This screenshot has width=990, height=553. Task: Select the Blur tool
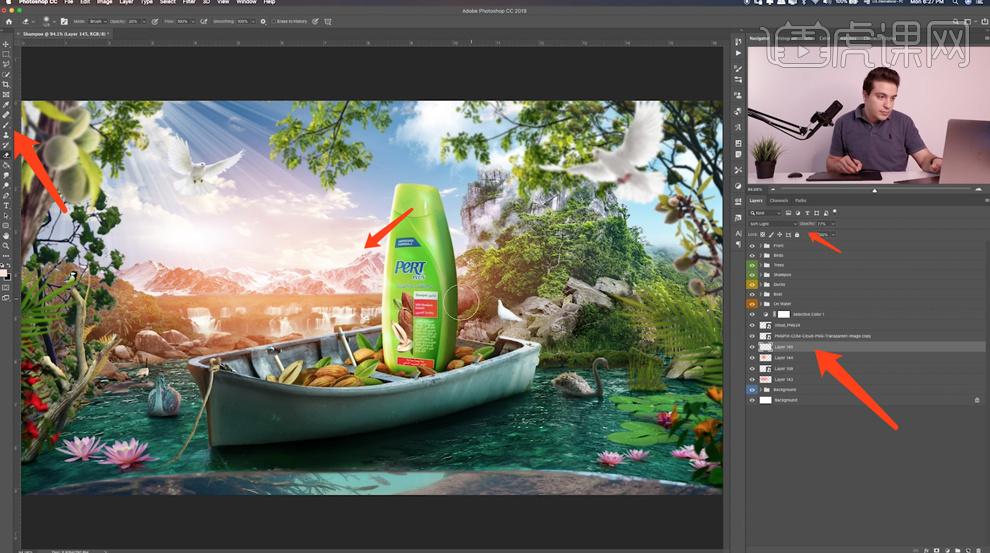click(6, 175)
